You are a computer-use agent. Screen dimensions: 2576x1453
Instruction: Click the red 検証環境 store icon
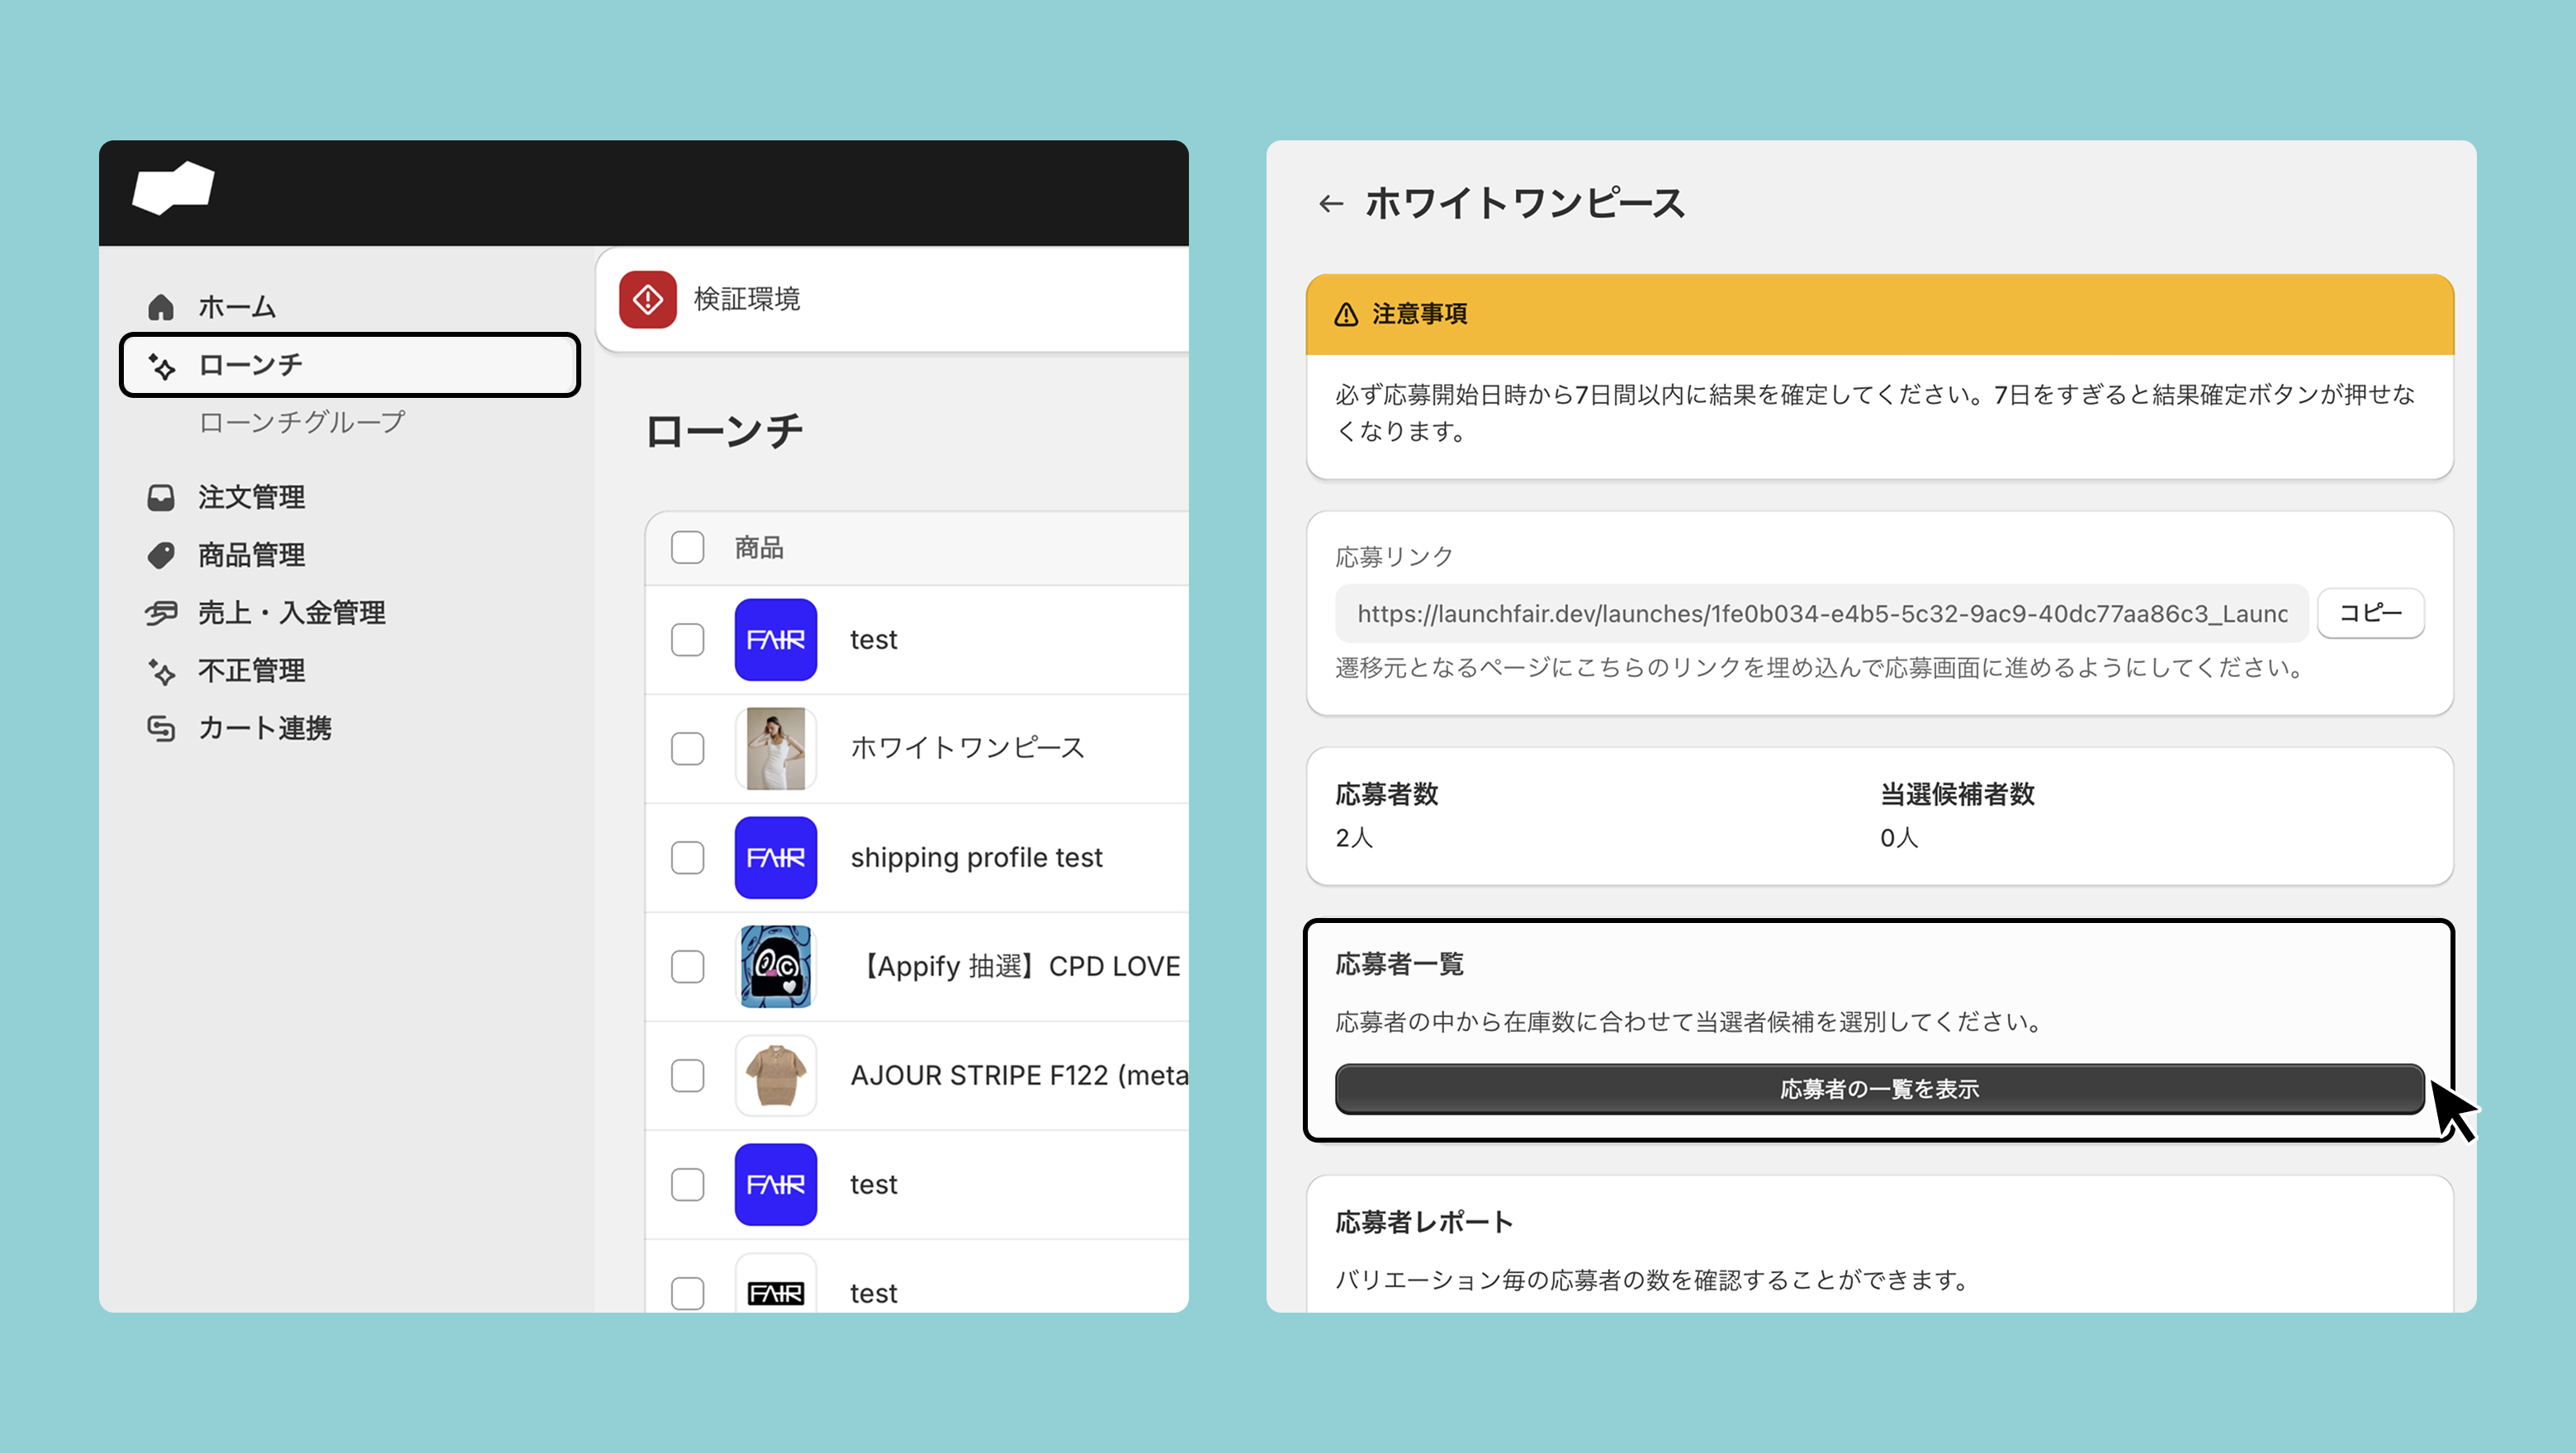coord(648,299)
